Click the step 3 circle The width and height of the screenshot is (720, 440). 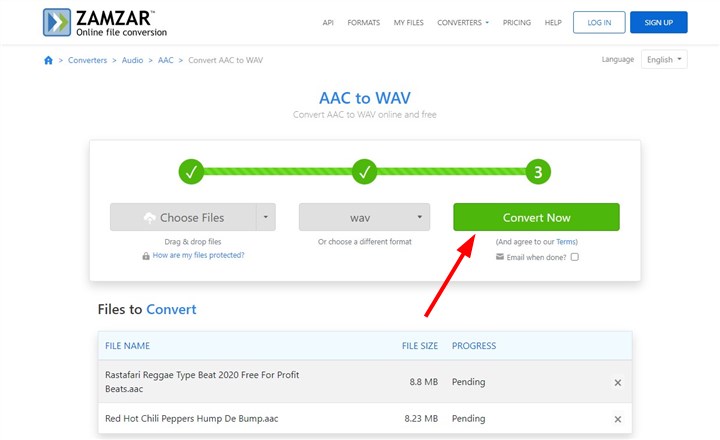[538, 172]
